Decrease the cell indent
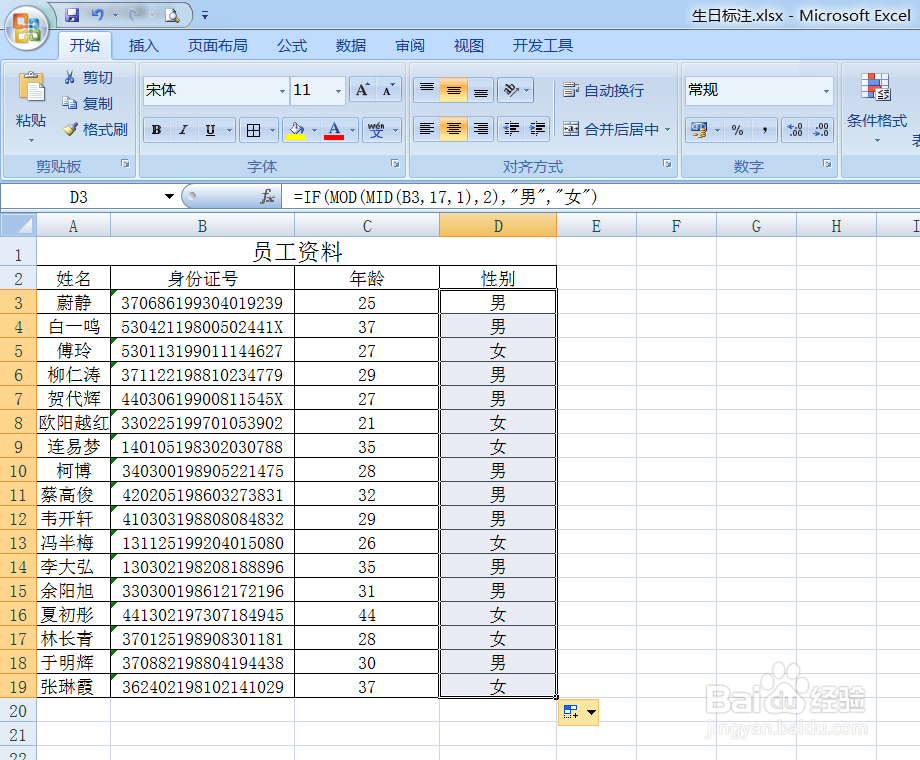 click(511, 129)
